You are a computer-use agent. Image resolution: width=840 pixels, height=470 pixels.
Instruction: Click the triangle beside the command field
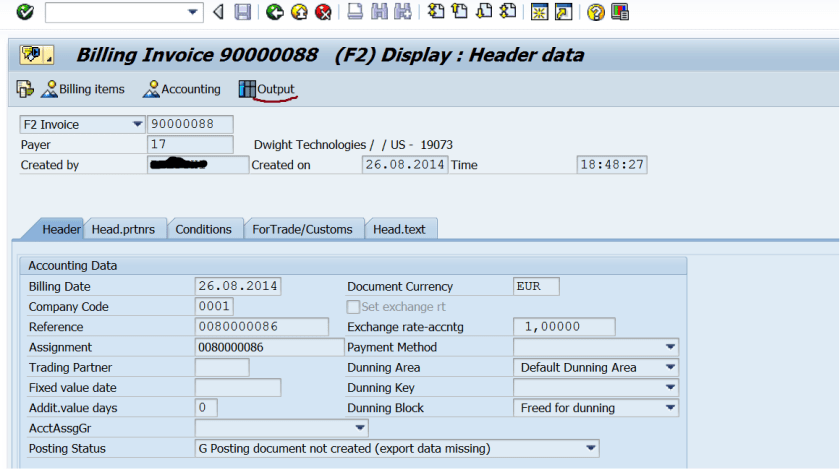click(218, 12)
